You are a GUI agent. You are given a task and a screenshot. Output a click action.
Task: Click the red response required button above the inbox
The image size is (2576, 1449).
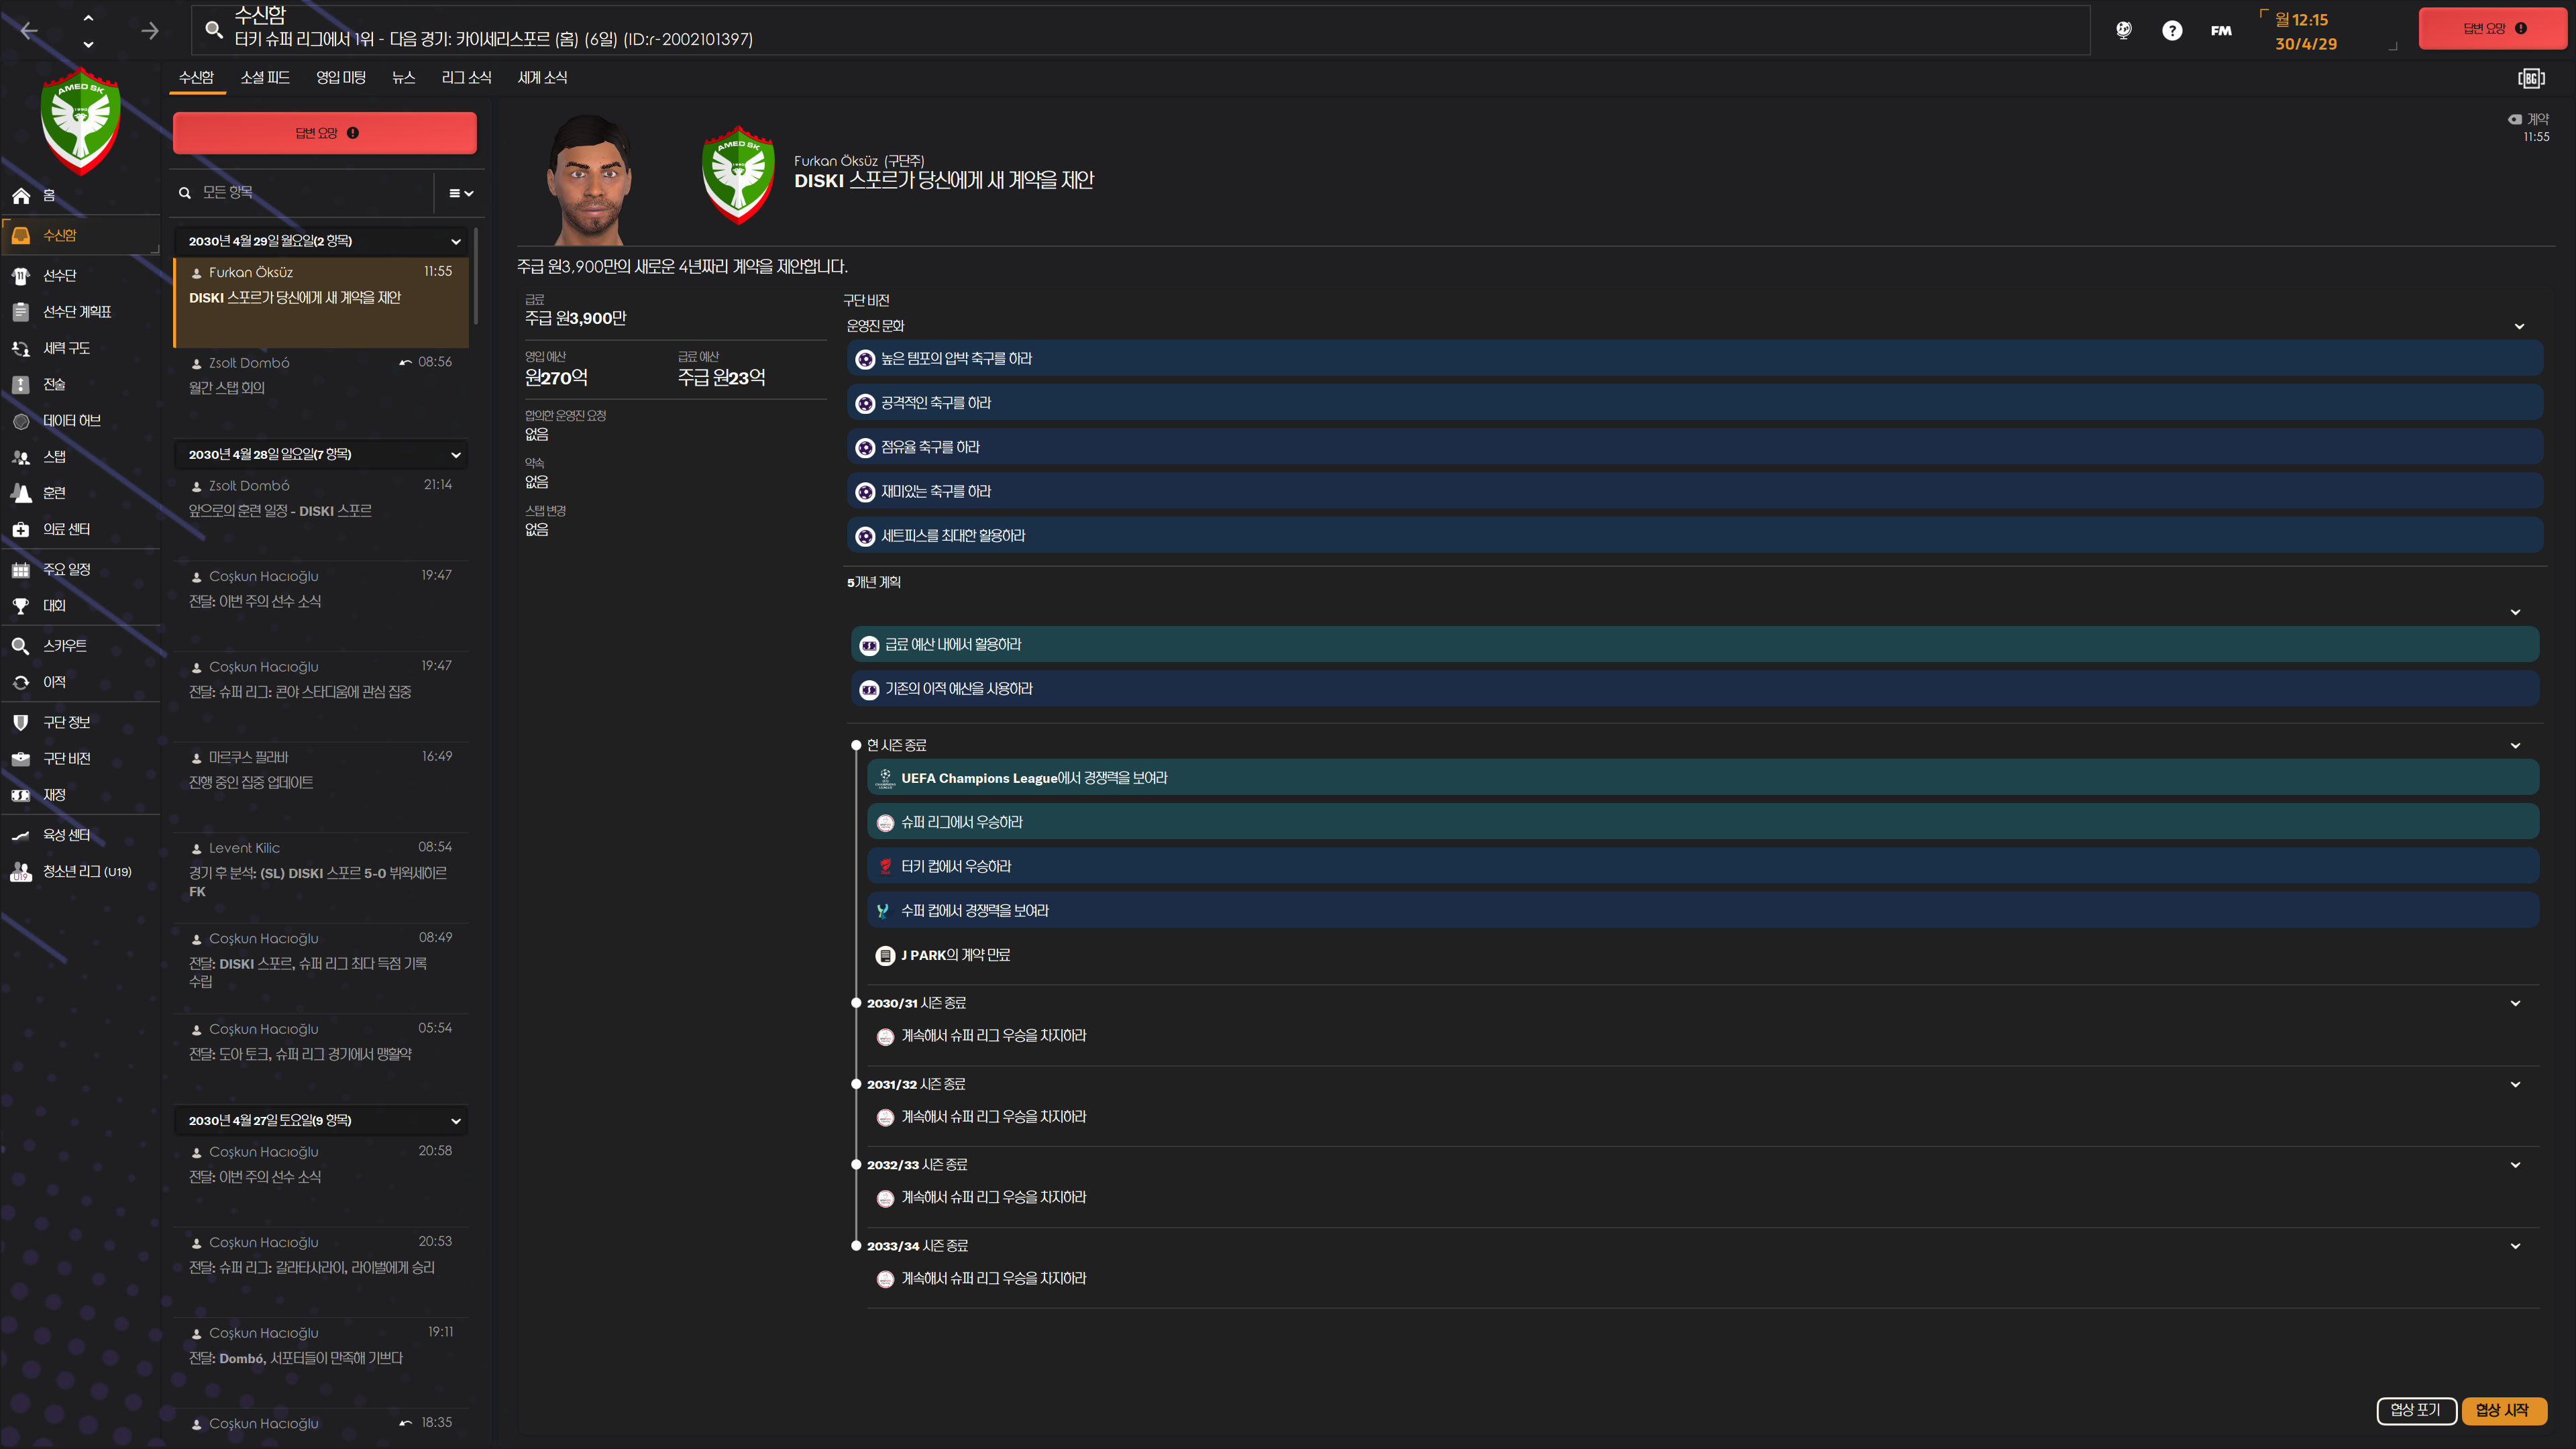tap(325, 133)
